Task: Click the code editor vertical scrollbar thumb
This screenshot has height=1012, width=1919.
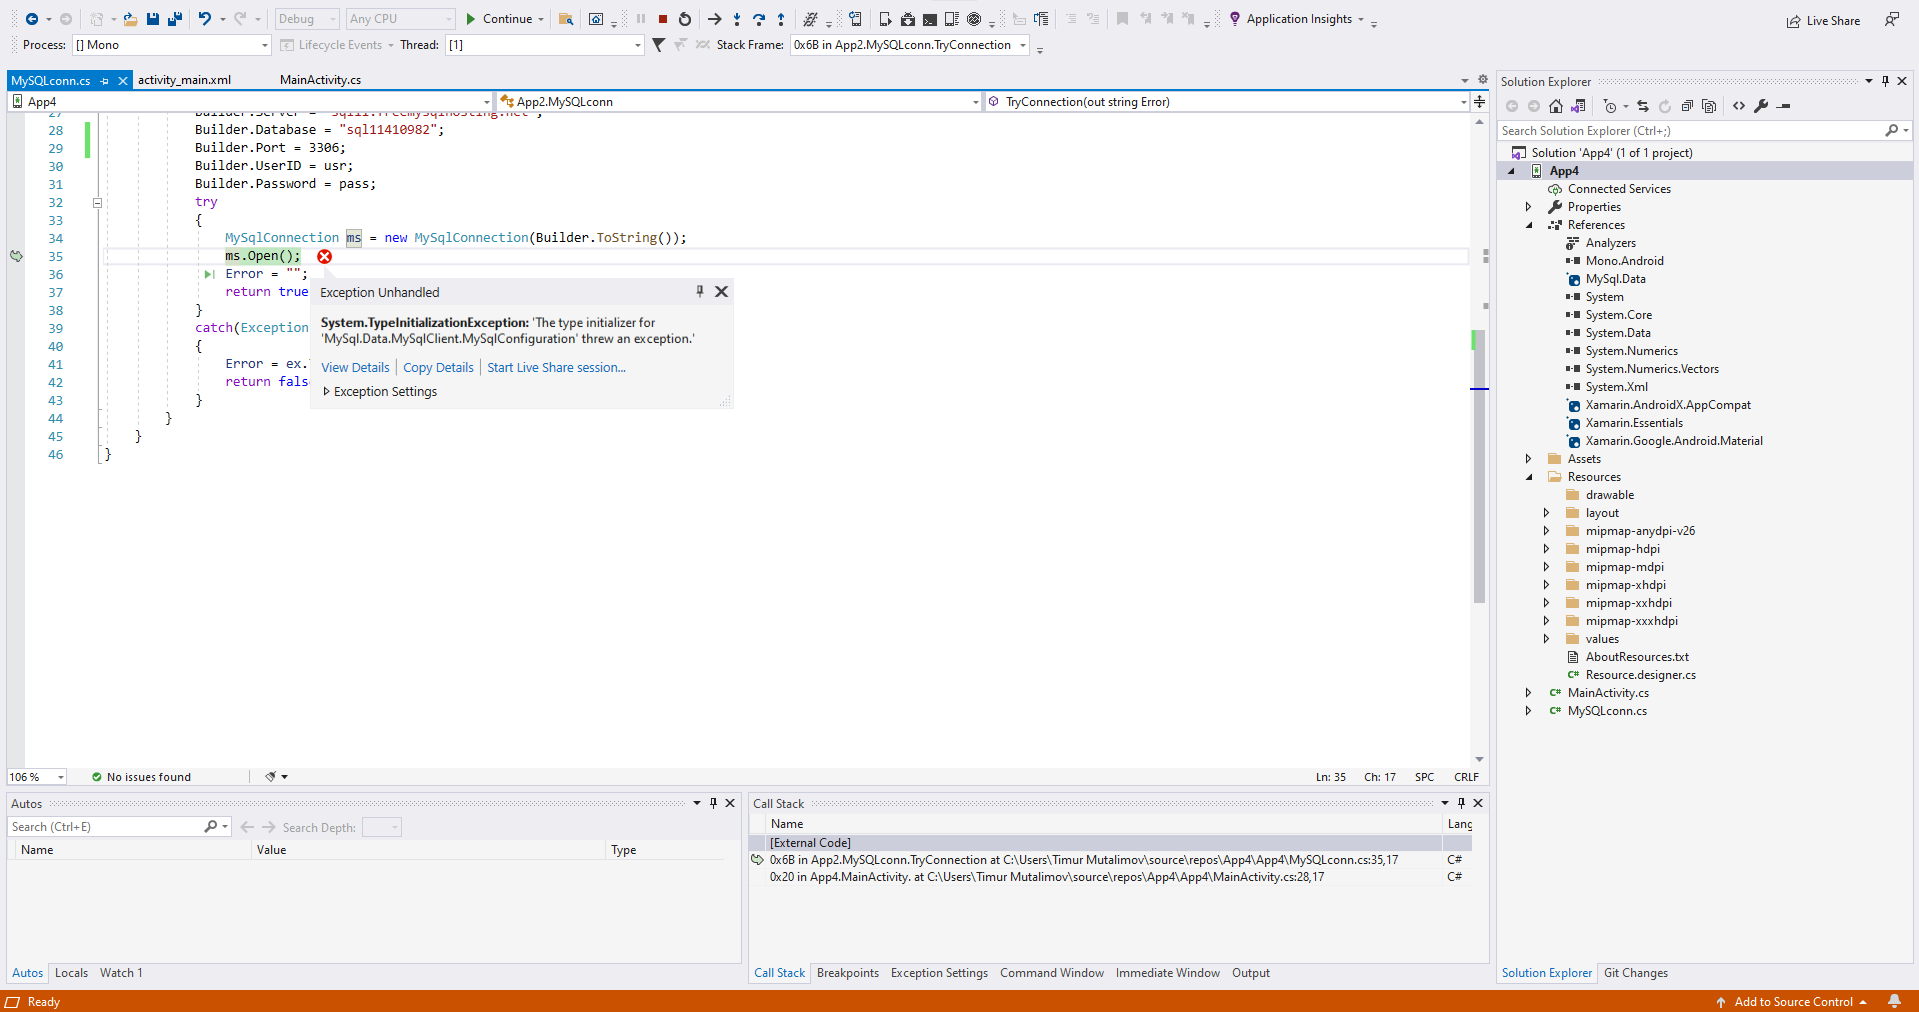Action: [x=1480, y=465]
